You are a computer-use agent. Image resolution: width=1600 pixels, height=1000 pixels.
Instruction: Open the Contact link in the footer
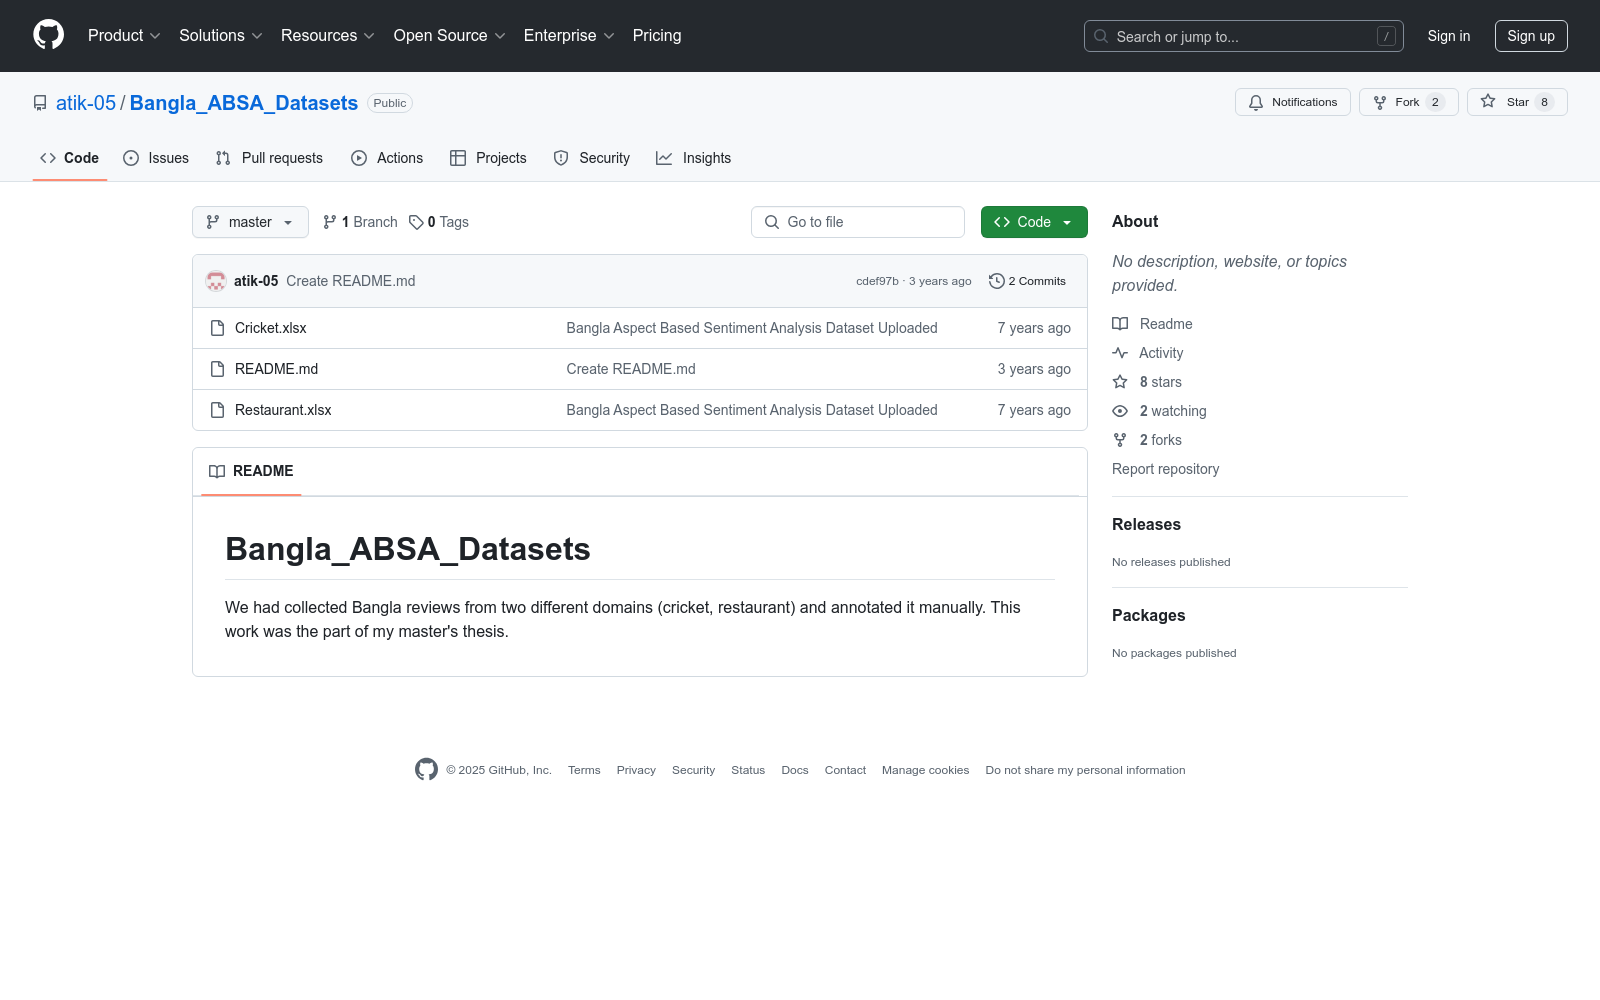click(845, 770)
